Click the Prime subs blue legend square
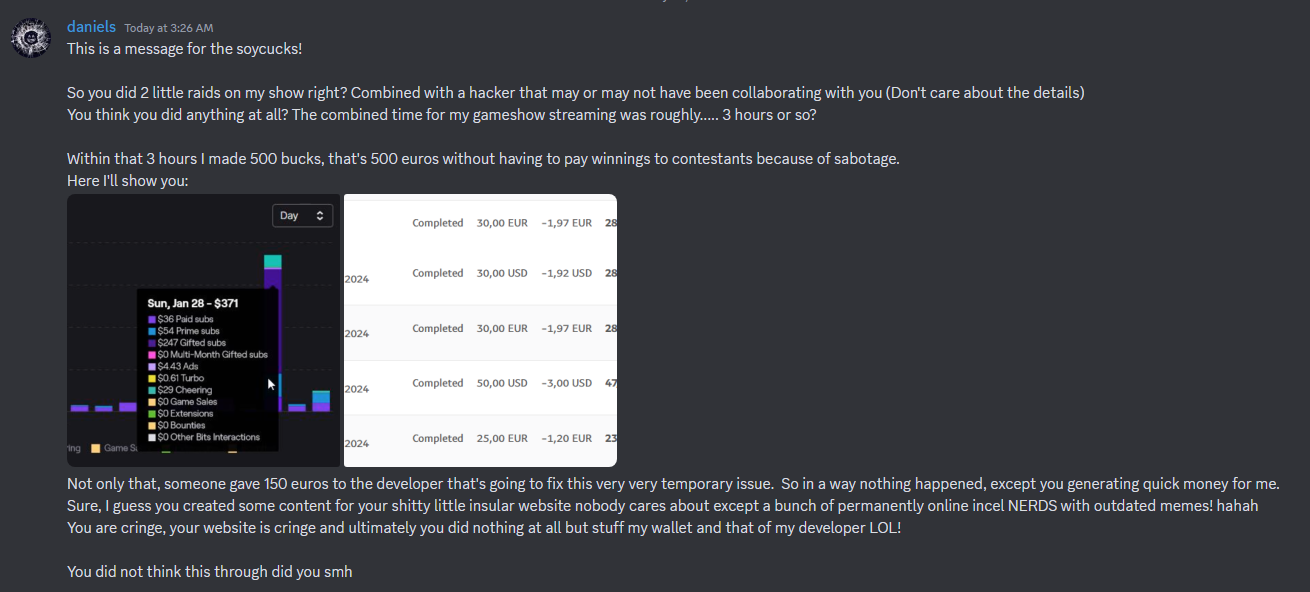The width and height of the screenshot is (1310, 592). click(152, 331)
